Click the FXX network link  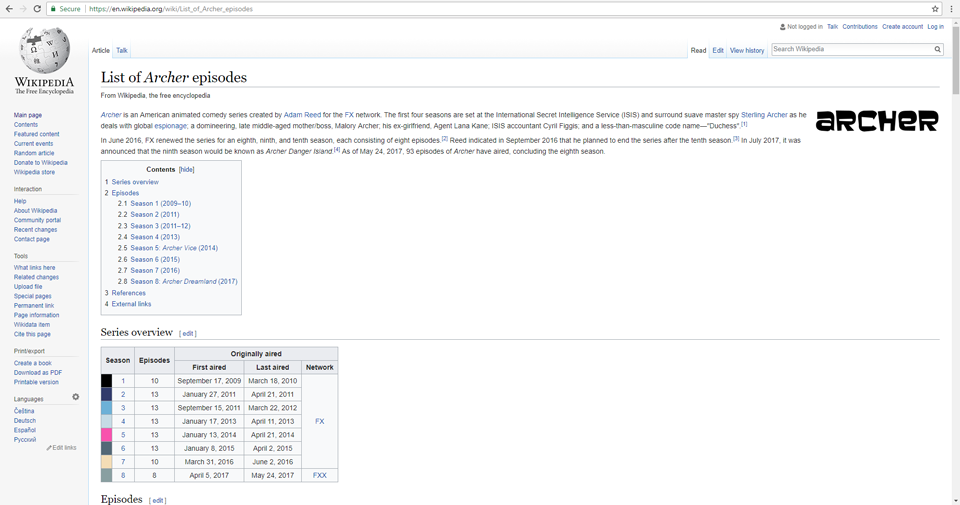coord(320,475)
